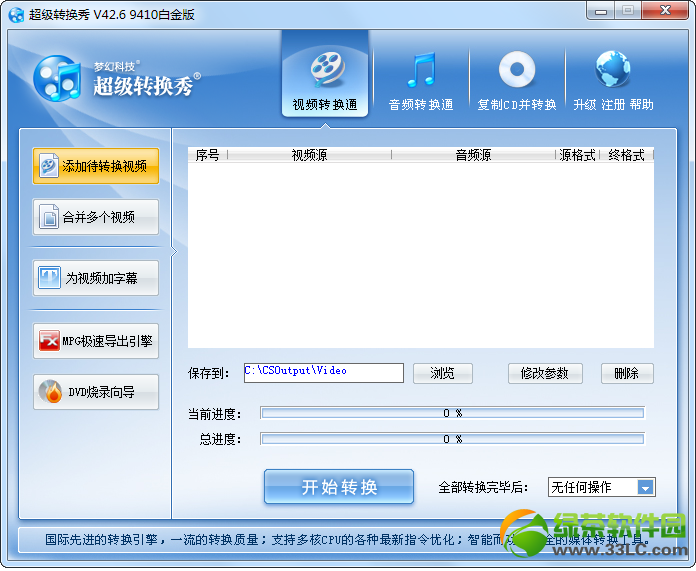Click 修改参数 button
Image resolution: width=696 pixels, height=571 pixels.
(545, 373)
